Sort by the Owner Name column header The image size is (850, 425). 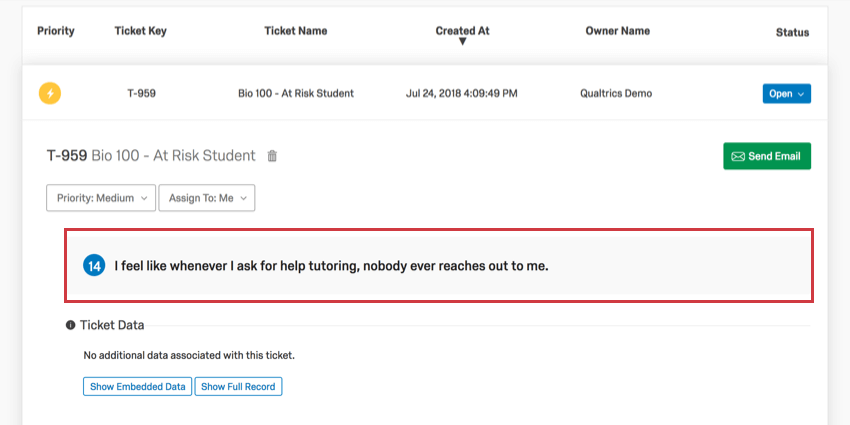pos(617,31)
